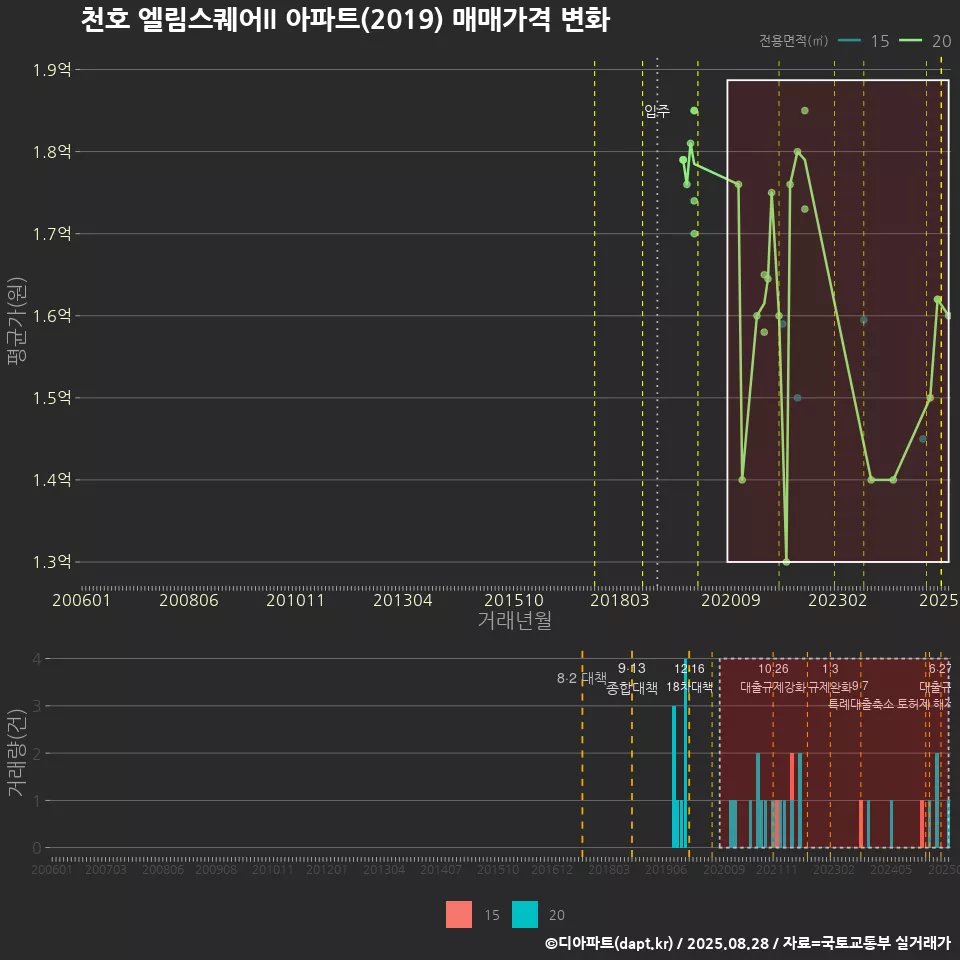Click the teal 20 swatch in bottom legend

pos(525,914)
